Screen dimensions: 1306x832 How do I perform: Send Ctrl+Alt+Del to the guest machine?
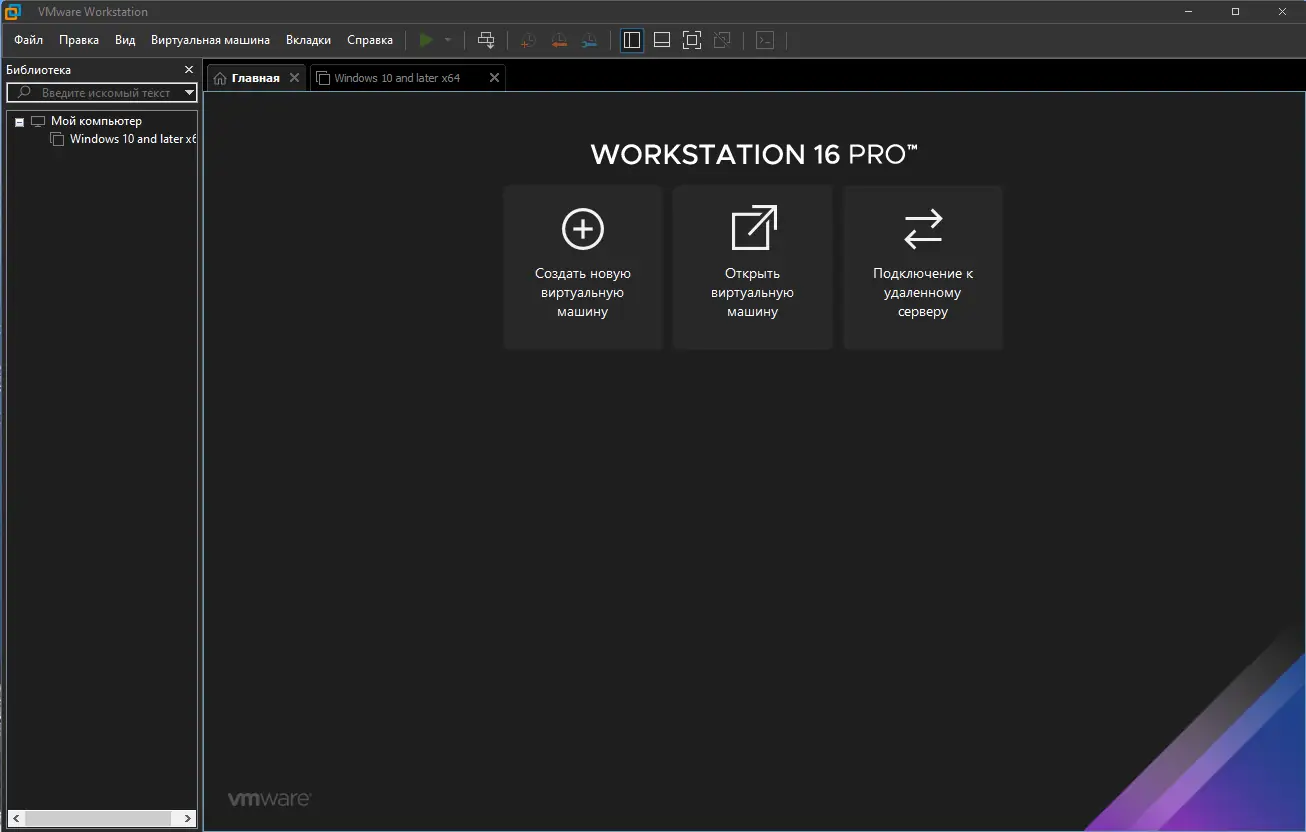click(x=486, y=40)
